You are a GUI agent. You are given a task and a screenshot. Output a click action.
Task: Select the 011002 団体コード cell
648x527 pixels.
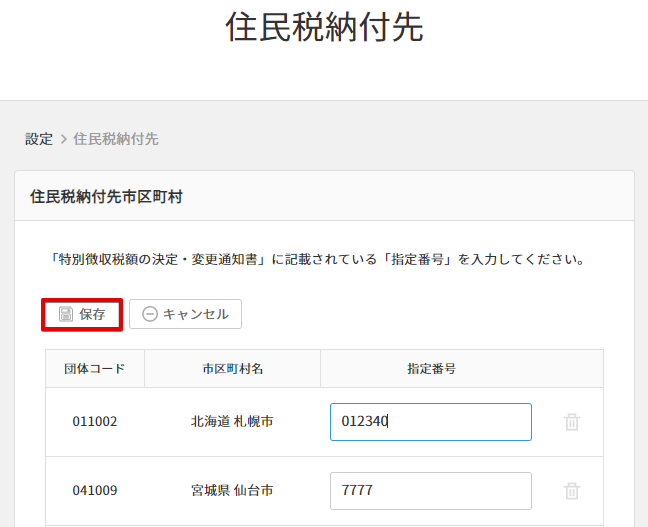pyautogui.click(x=95, y=422)
